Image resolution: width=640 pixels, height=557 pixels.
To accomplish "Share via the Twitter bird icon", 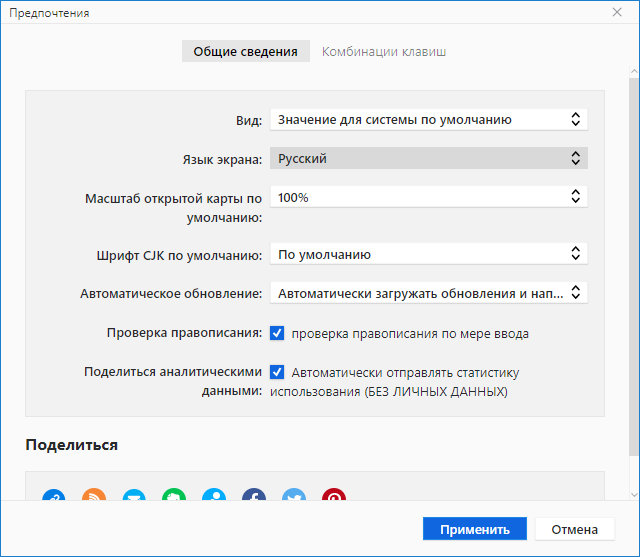I will pyautogui.click(x=294, y=497).
